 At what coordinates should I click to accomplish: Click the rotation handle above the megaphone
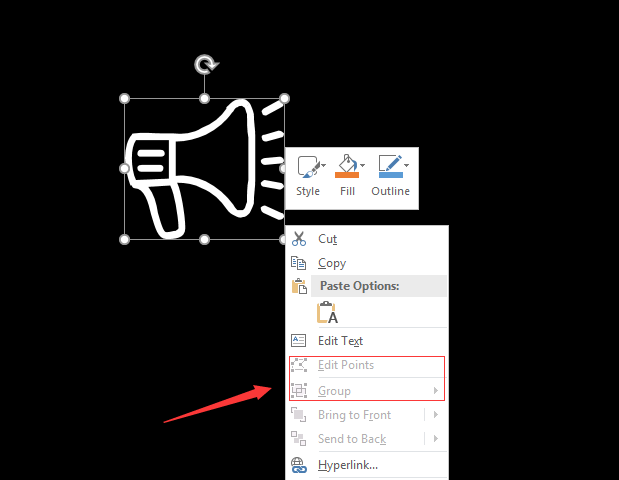[x=206, y=65]
